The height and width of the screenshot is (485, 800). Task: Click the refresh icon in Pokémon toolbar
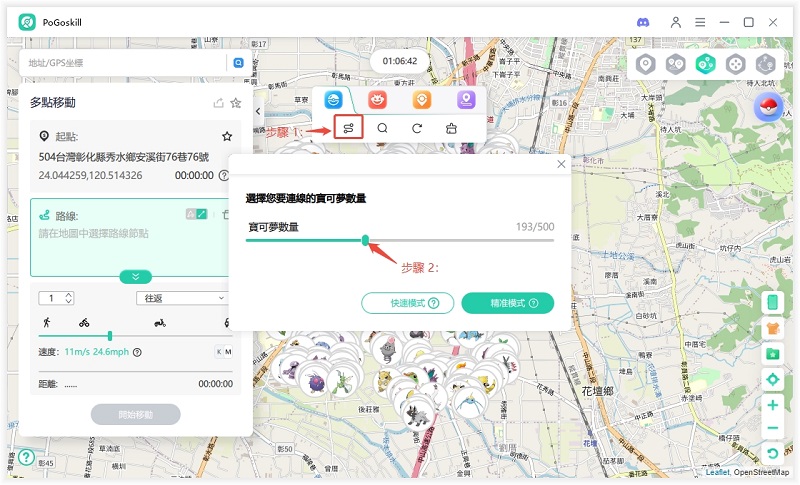point(417,128)
